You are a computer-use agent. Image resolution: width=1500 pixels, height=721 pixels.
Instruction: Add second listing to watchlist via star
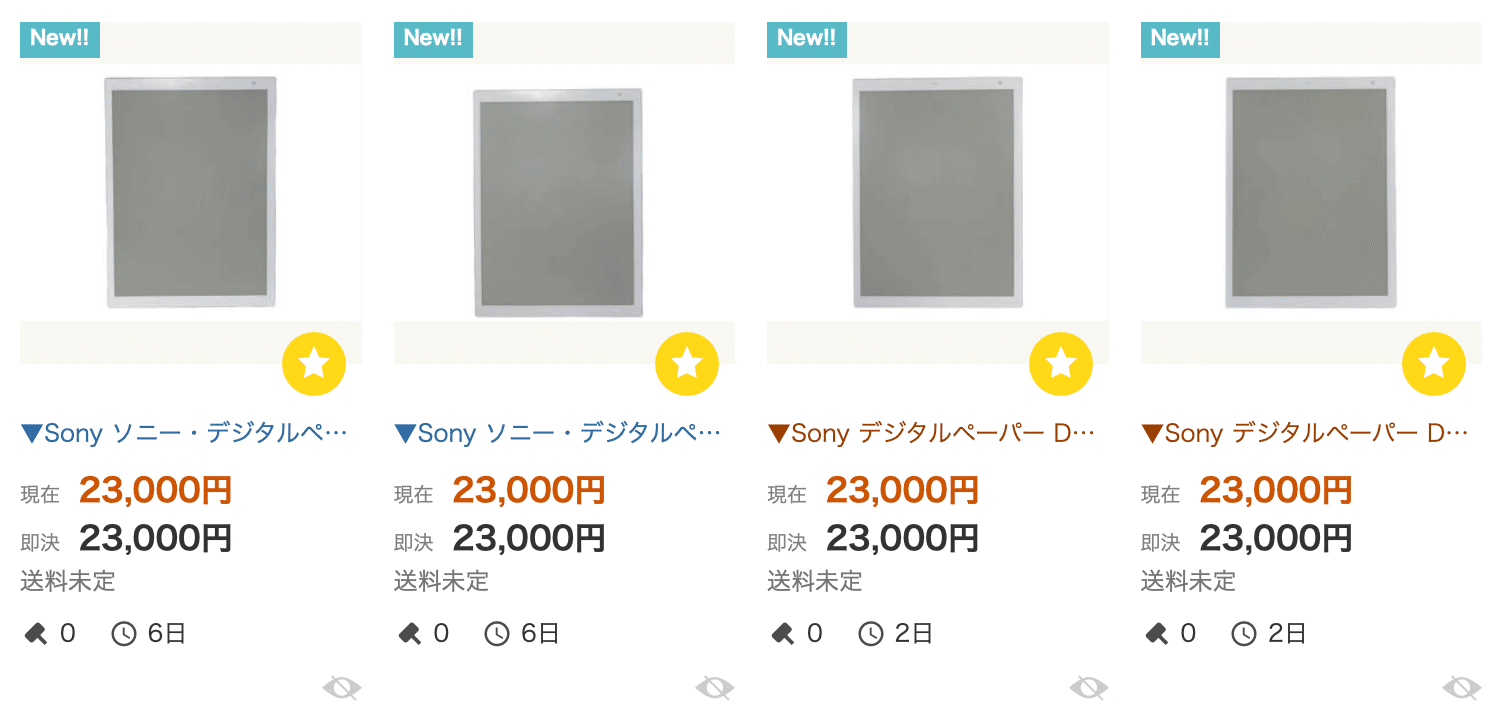(x=687, y=364)
